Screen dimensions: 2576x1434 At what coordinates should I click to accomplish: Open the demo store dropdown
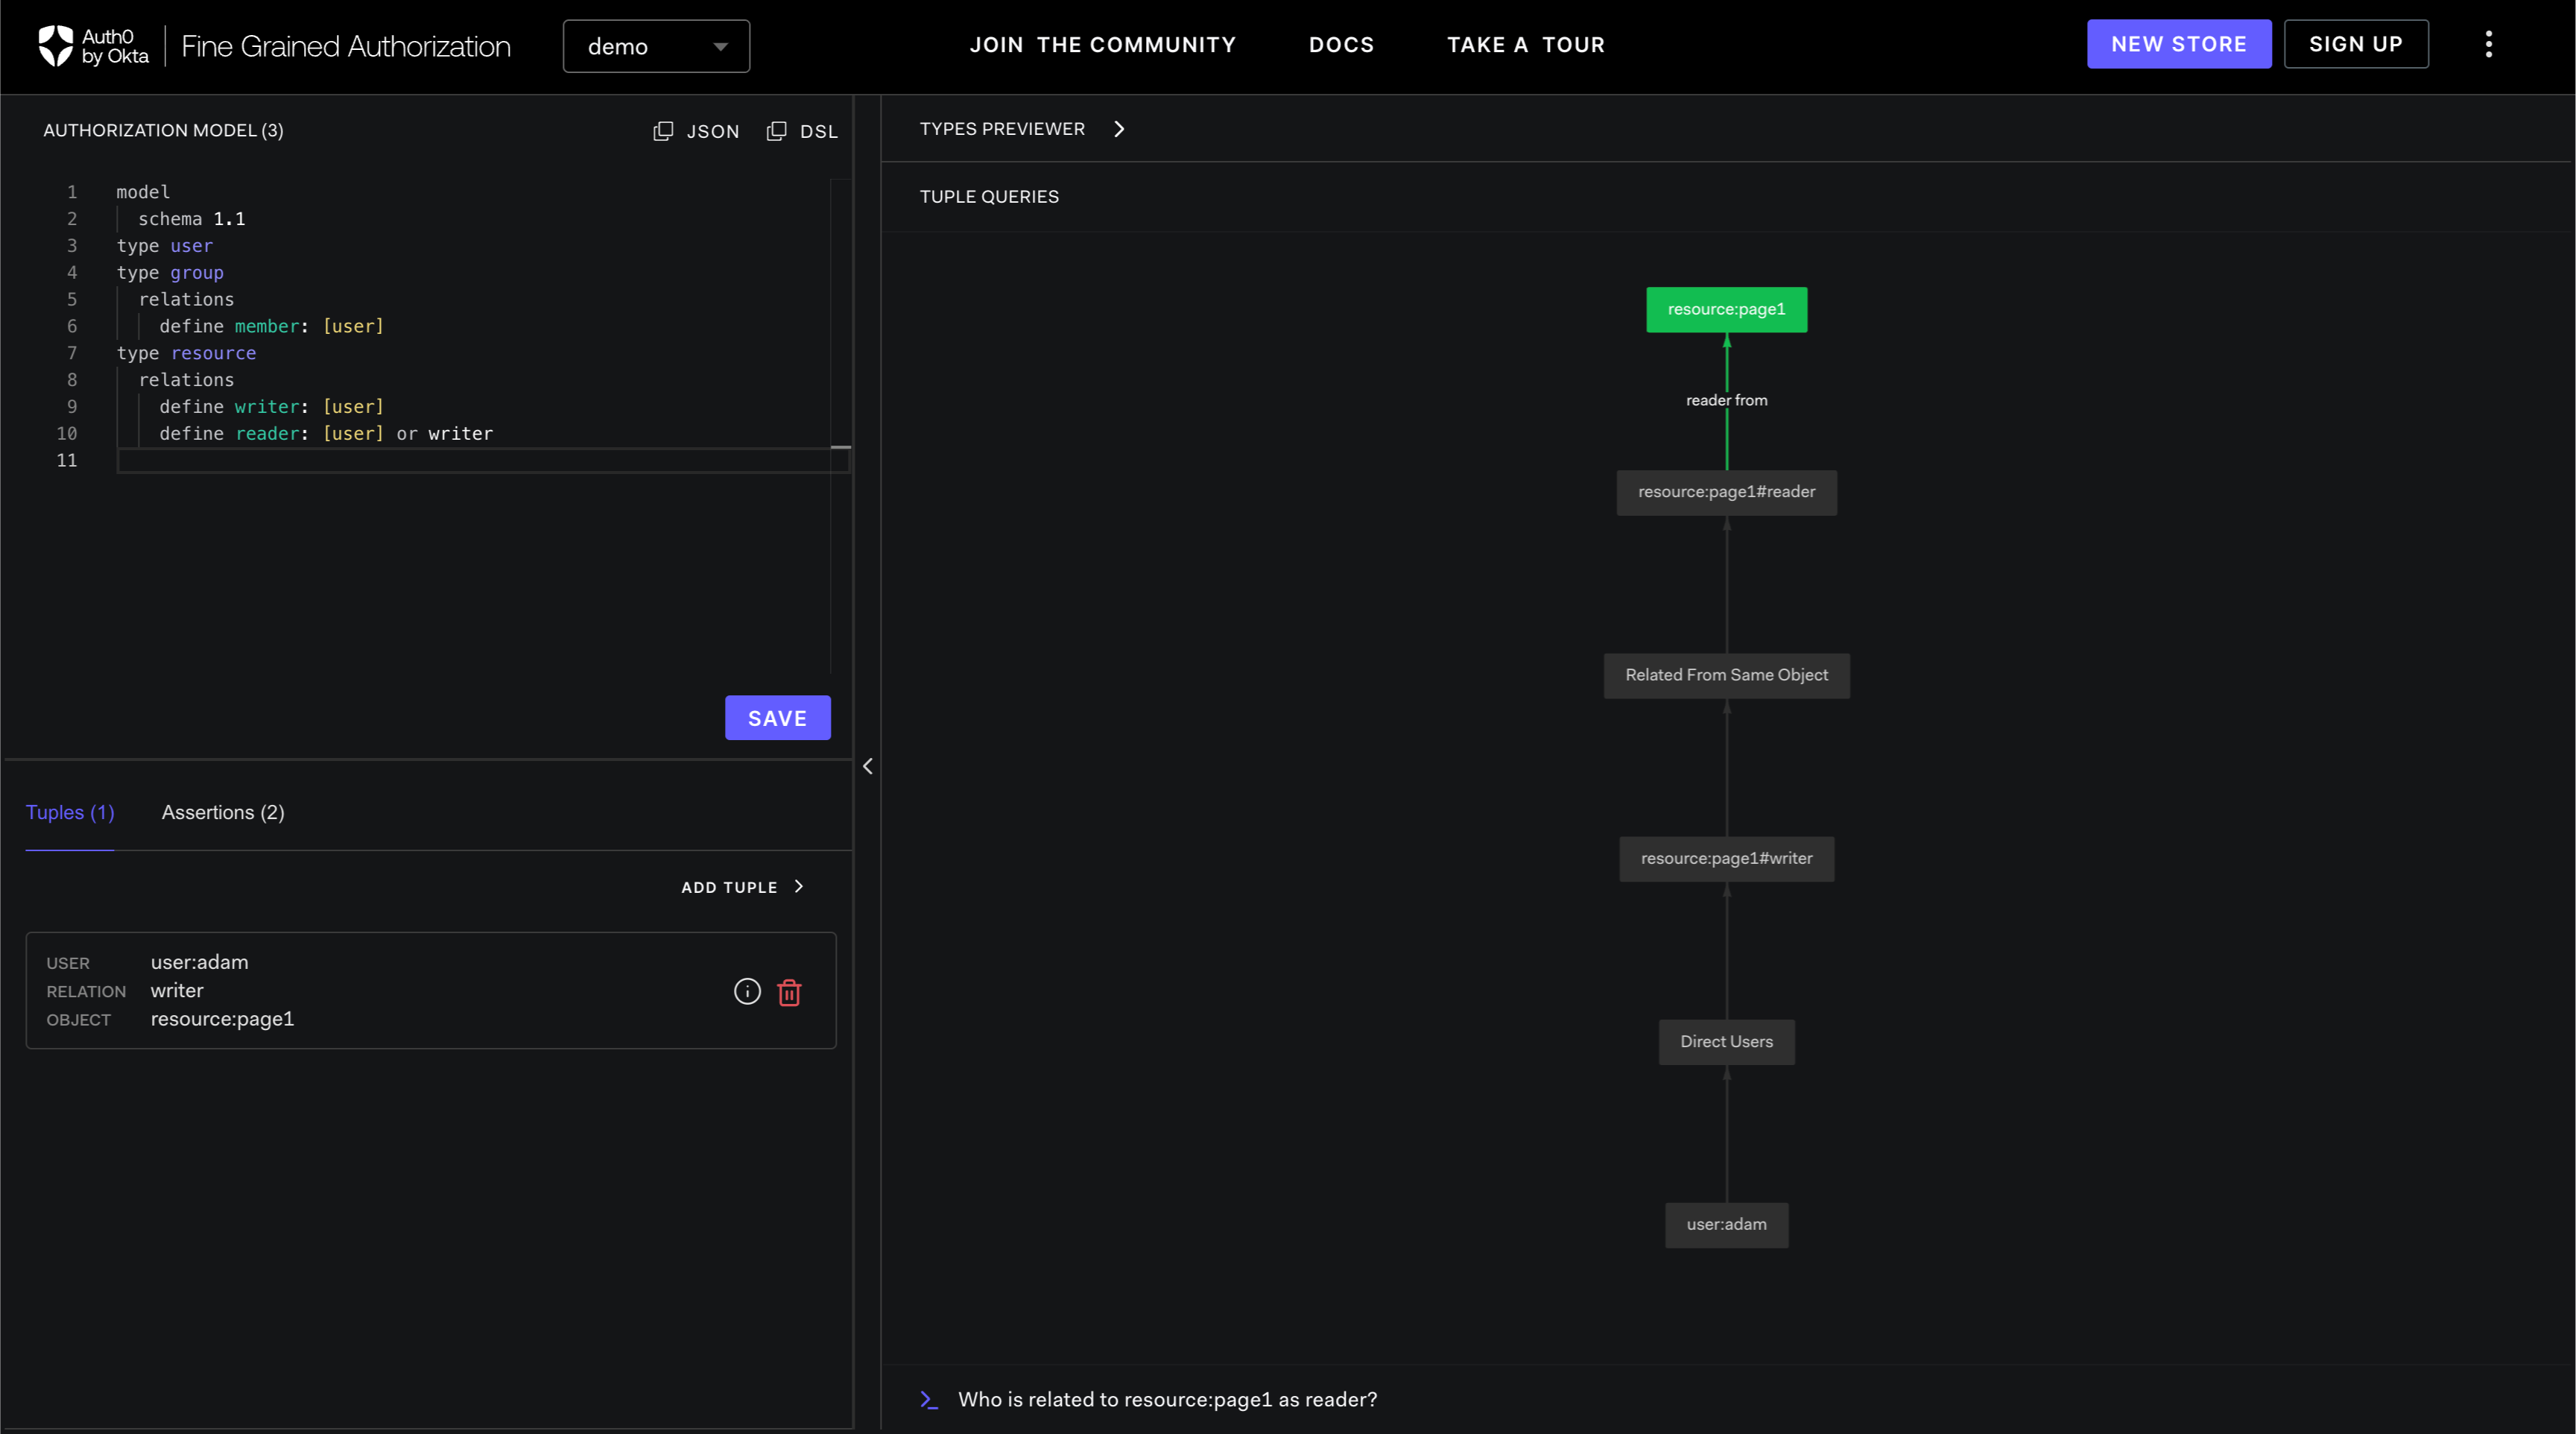656,46
